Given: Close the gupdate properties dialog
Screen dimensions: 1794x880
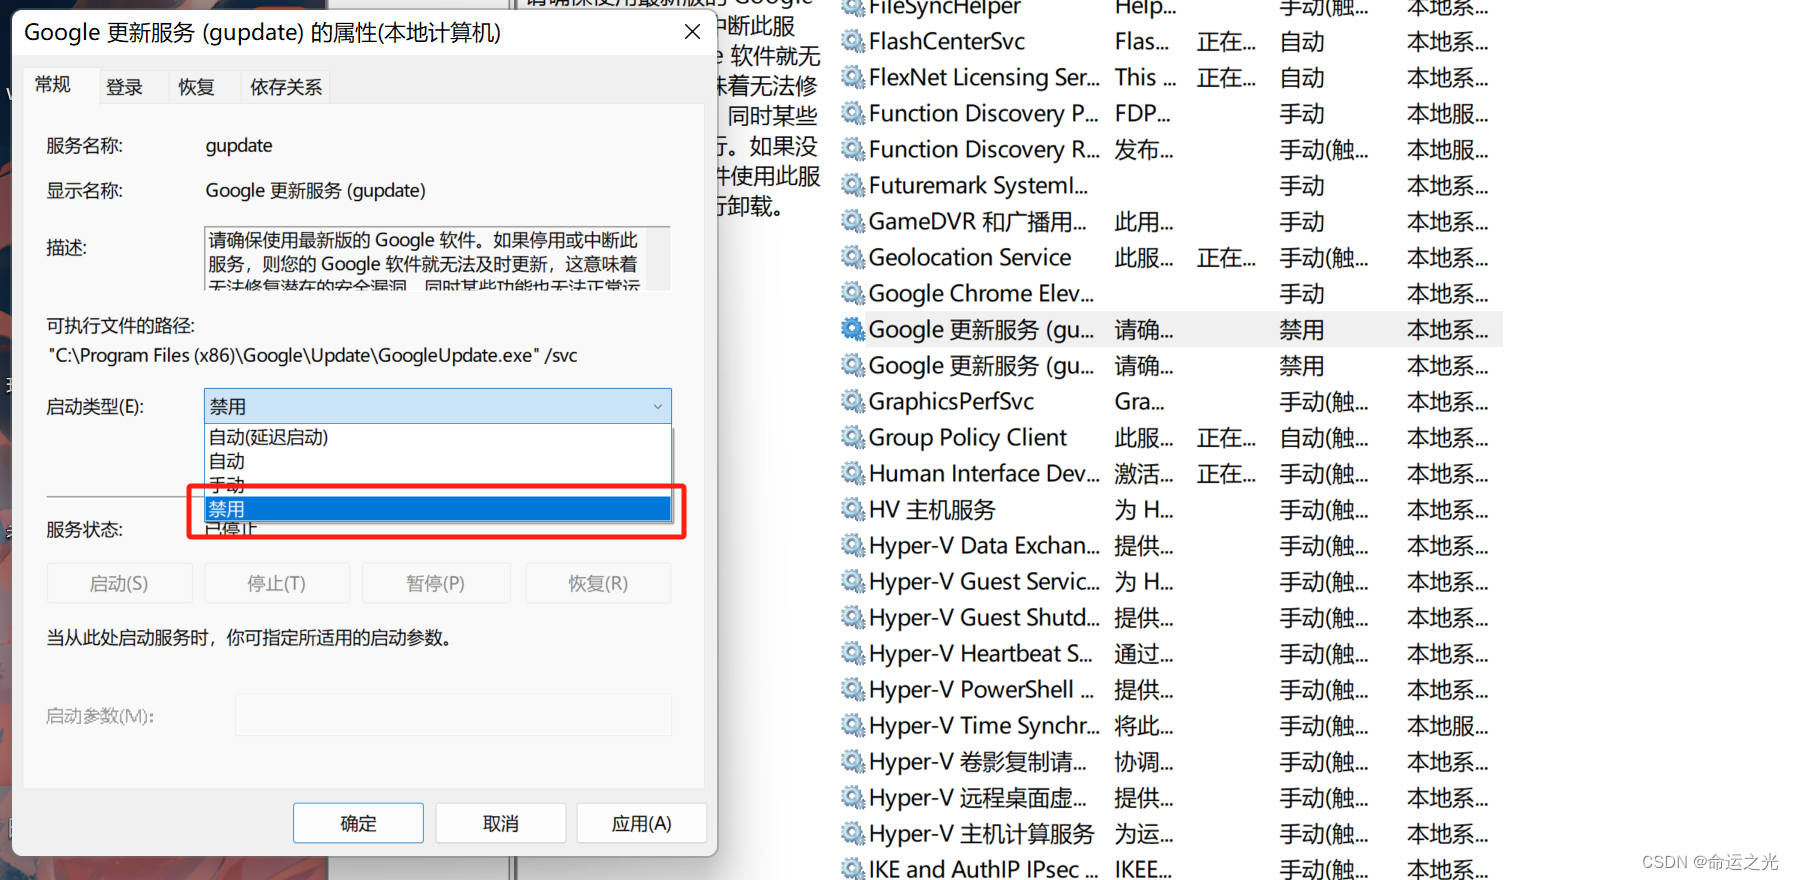Looking at the screenshot, I should (692, 32).
